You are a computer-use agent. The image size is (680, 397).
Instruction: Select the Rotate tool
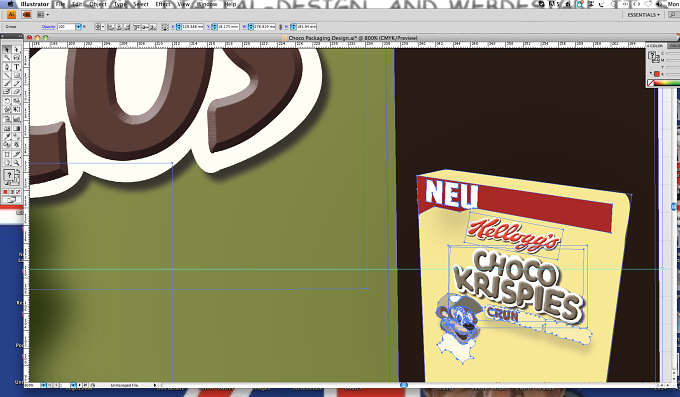(7, 101)
